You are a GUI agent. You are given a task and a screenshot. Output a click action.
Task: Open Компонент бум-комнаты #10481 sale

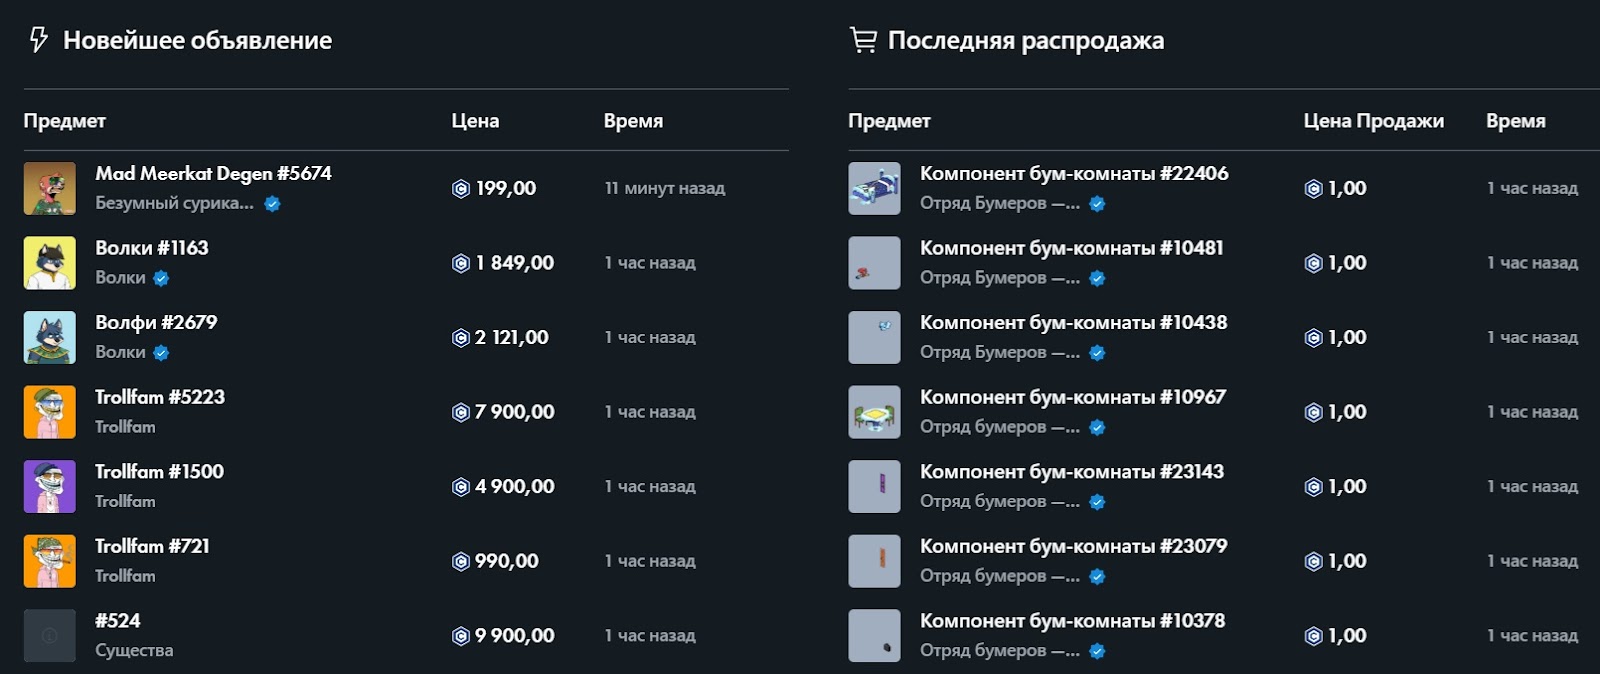click(1071, 248)
